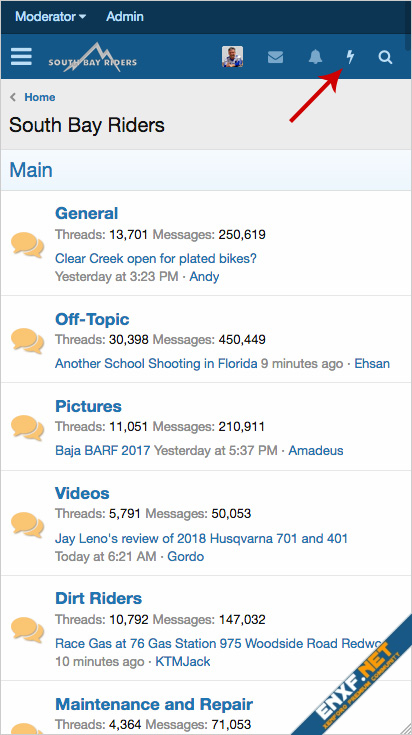Open the envelope conversations inbox icon
Viewport: 412px width, 735px height.
(x=275, y=57)
